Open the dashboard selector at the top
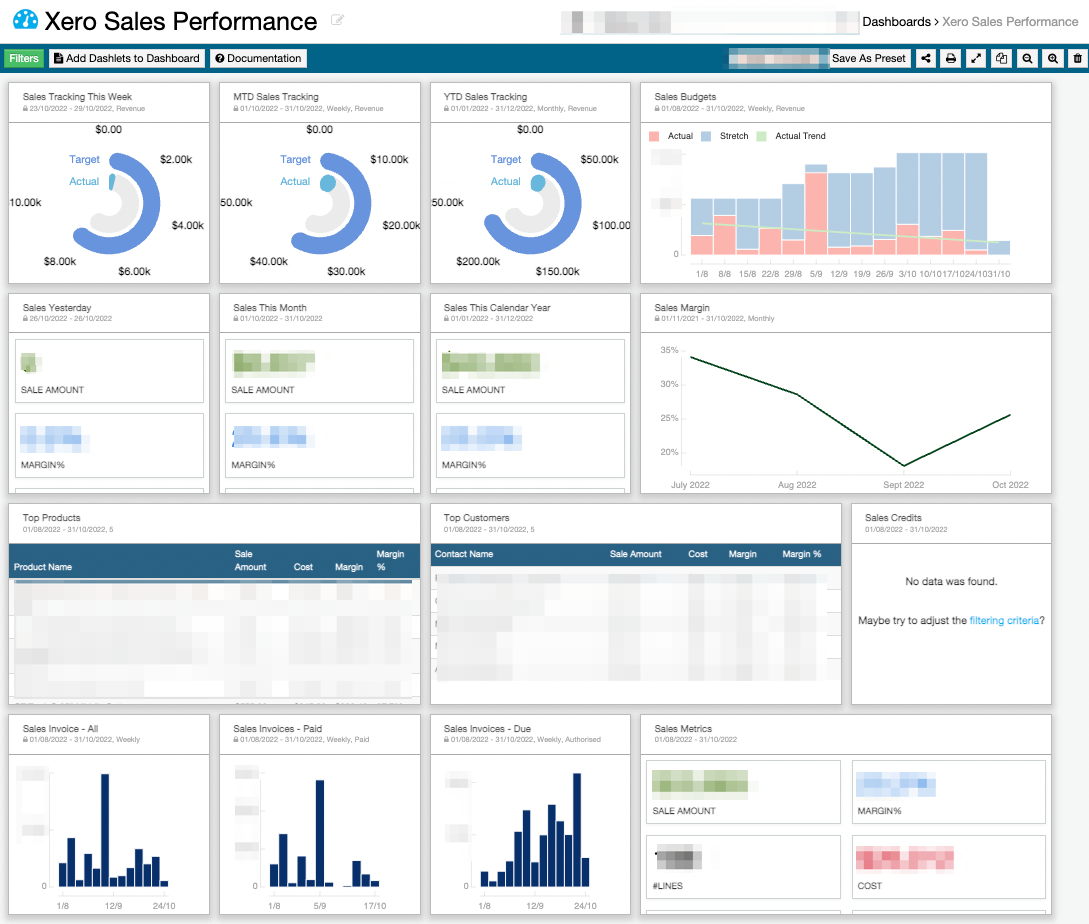This screenshot has width=1089, height=924. pos(710,21)
